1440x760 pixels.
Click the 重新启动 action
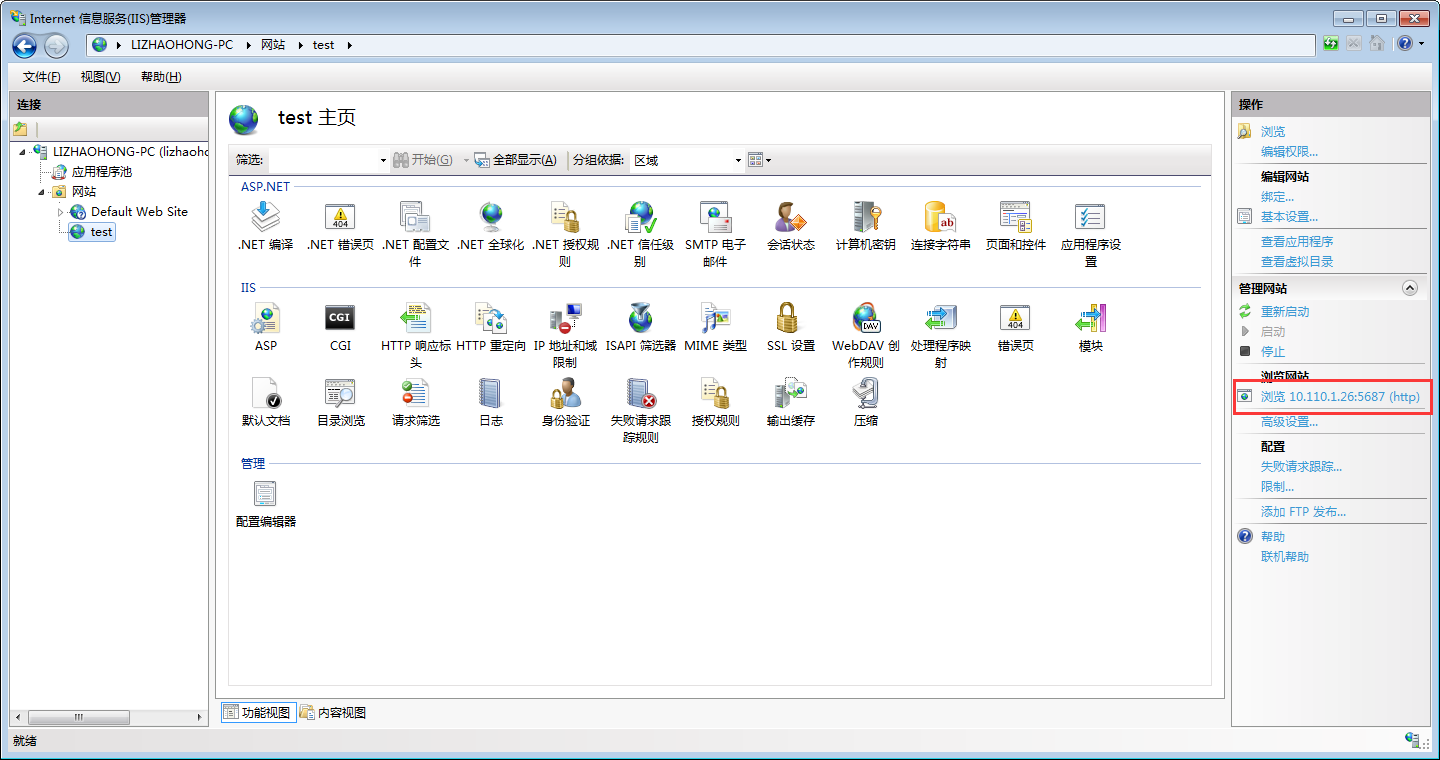click(x=1285, y=312)
